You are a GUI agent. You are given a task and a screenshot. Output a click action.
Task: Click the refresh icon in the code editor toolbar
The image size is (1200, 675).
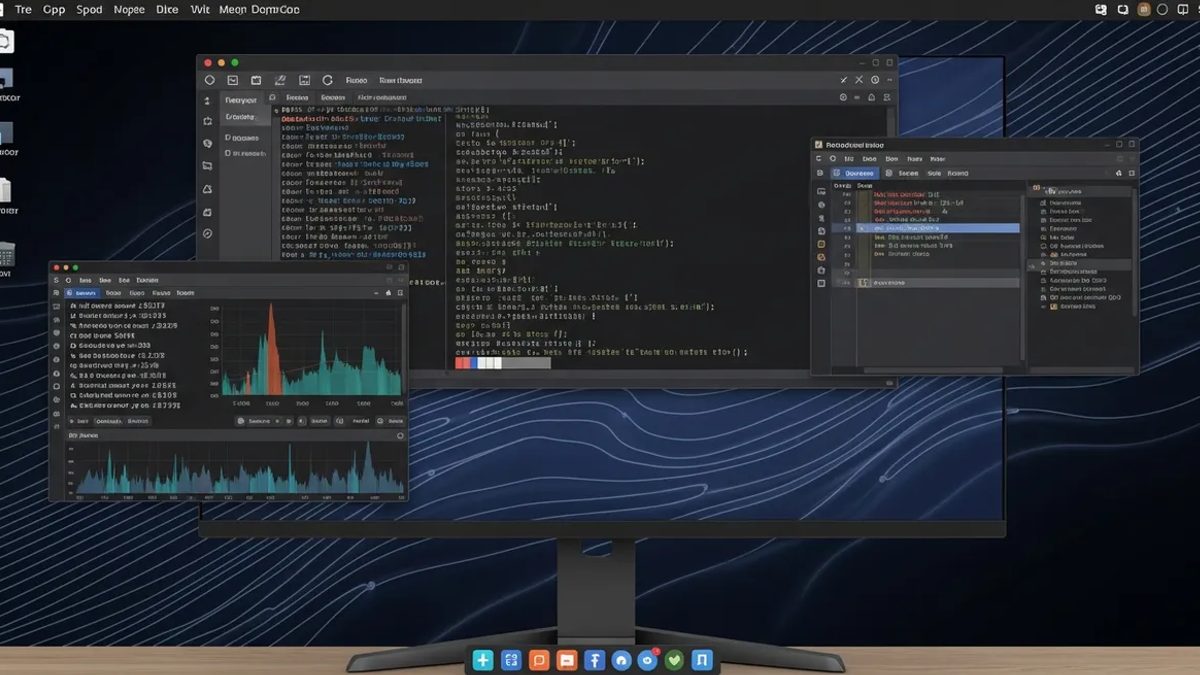click(x=327, y=80)
